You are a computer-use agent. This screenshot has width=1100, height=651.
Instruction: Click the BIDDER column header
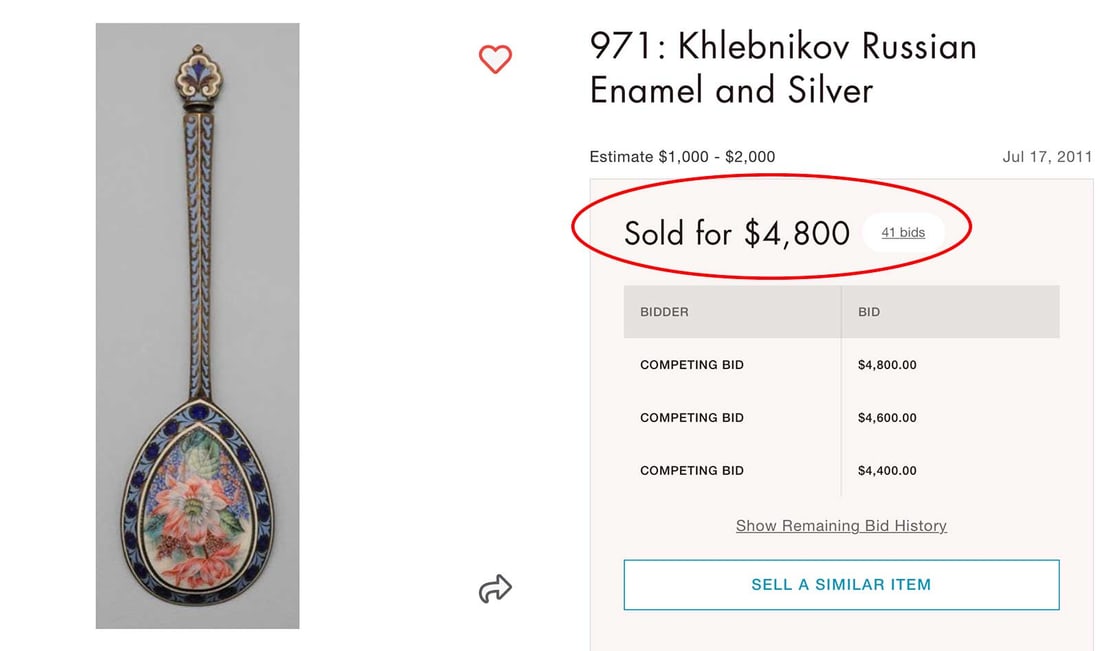665,312
